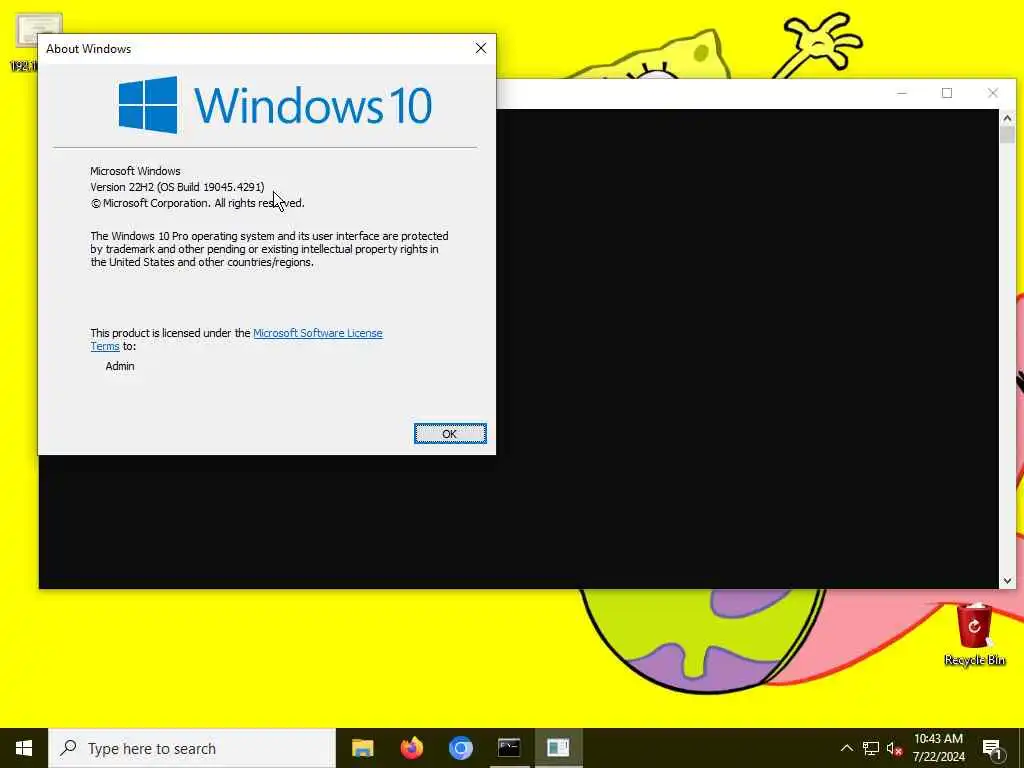Viewport: 1024px width, 768px height.
Task: Launch Chrome from the taskbar
Action: [x=460, y=748]
